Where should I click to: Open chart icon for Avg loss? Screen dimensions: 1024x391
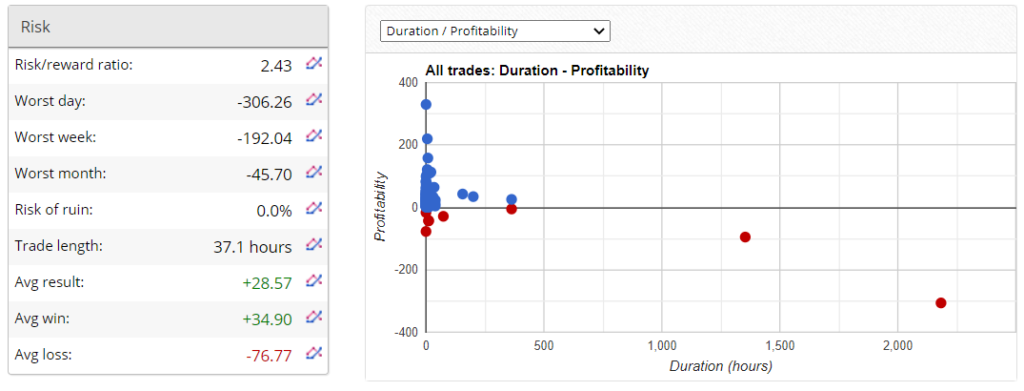tap(314, 354)
